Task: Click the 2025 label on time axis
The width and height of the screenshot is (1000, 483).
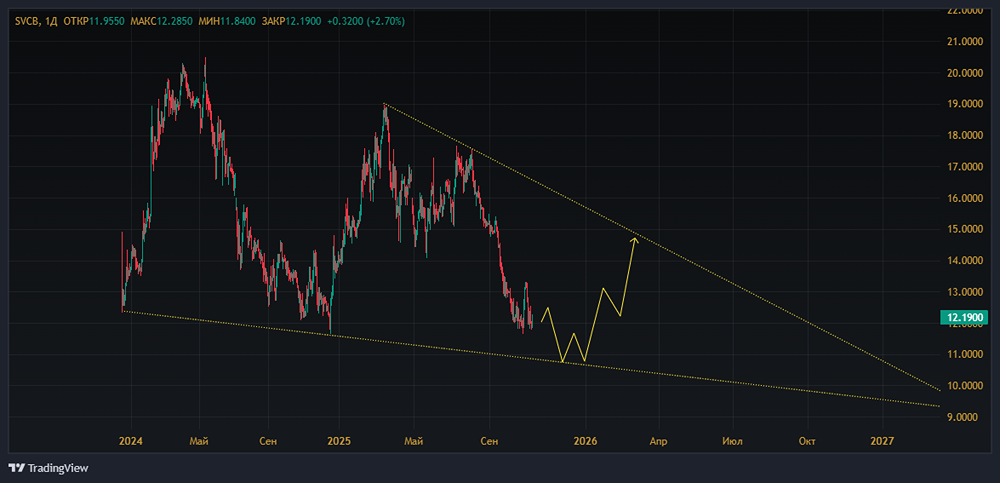Action: click(x=338, y=441)
